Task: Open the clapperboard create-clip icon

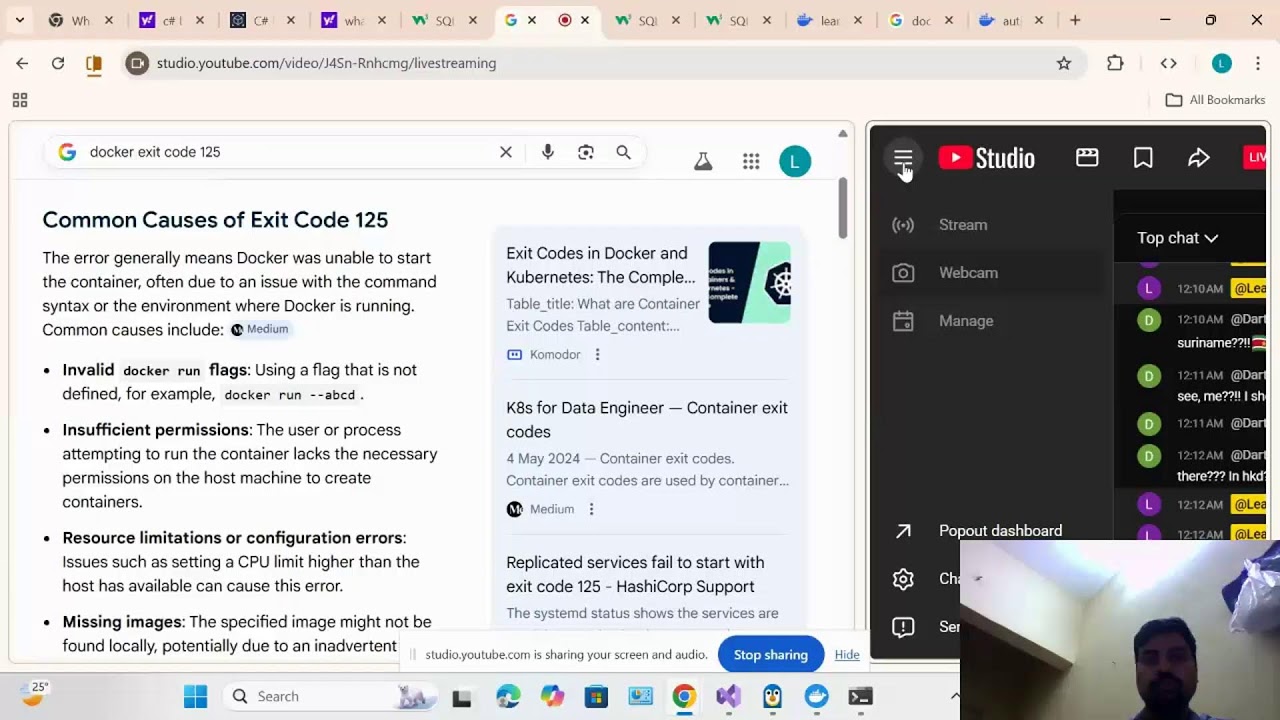Action: click(x=1087, y=158)
